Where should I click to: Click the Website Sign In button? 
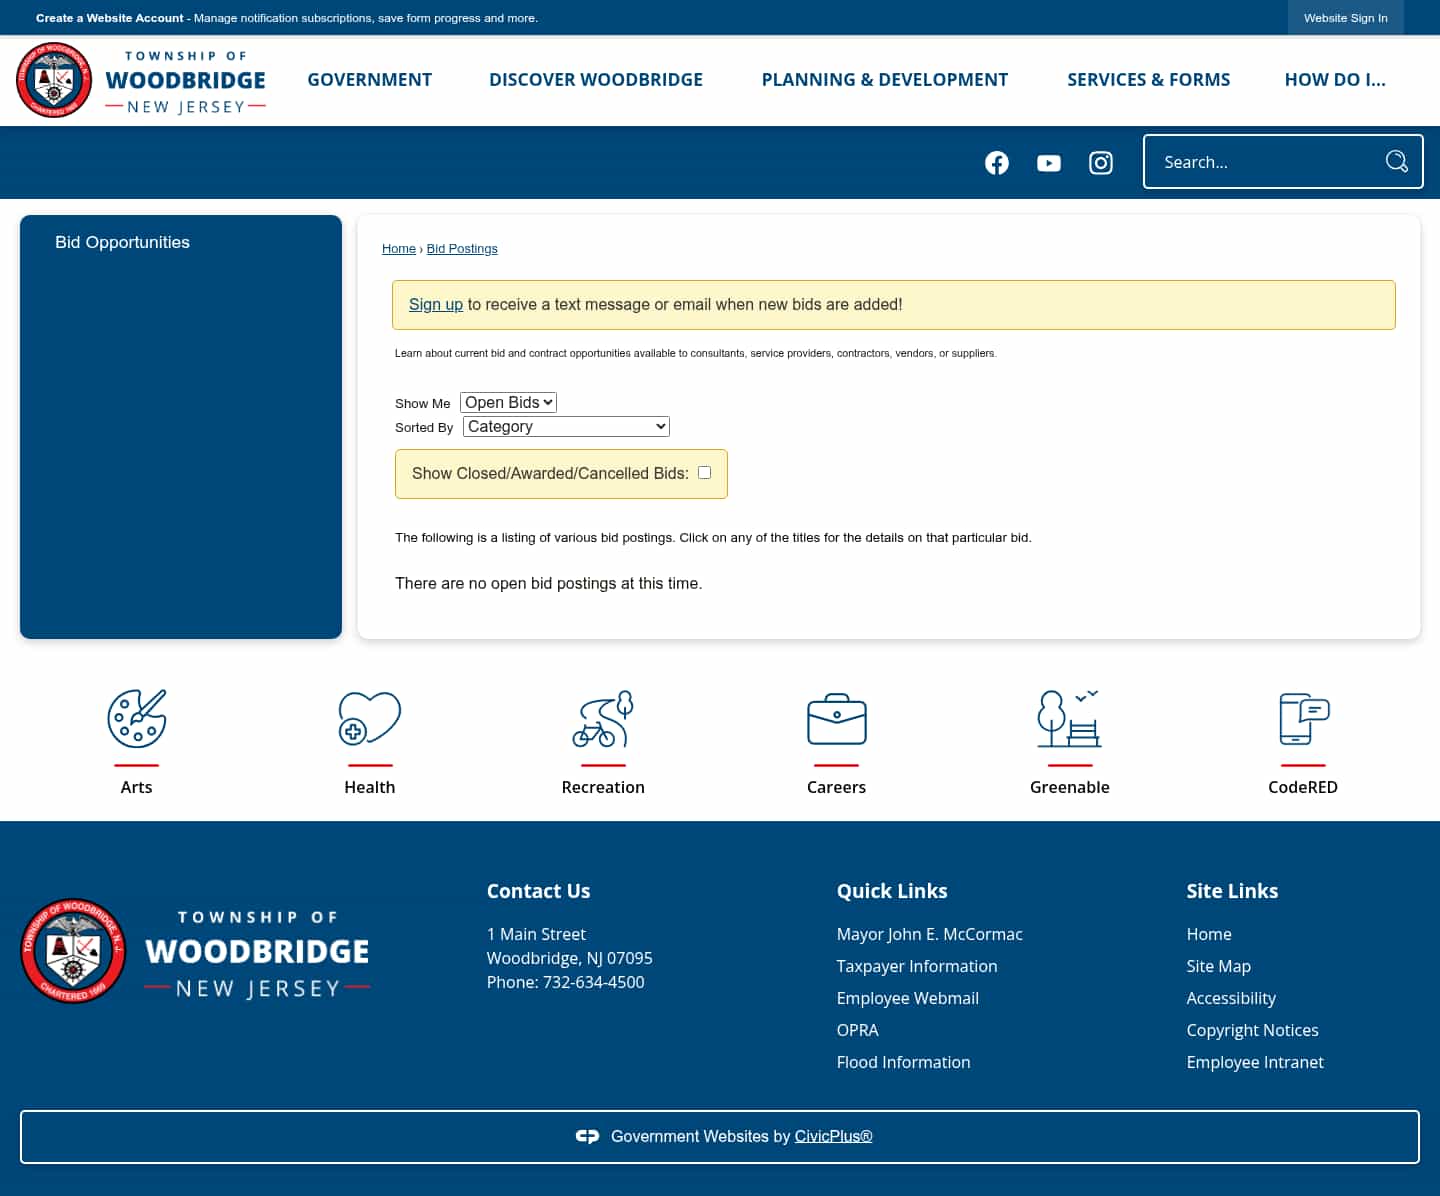1345,18
